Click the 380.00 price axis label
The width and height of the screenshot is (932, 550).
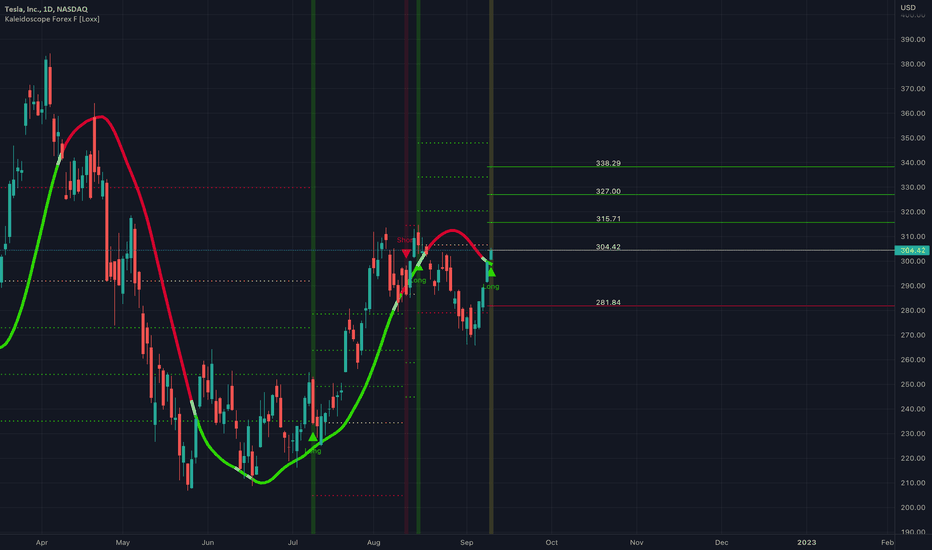tap(913, 64)
